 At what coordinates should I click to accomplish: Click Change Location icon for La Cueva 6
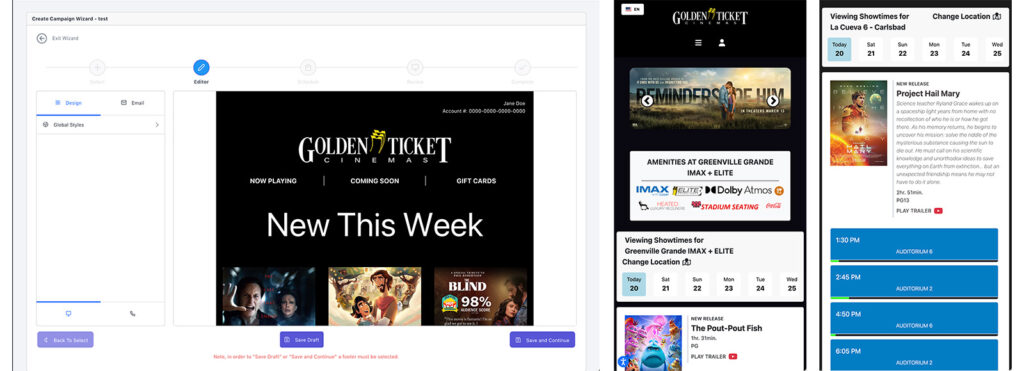point(997,16)
